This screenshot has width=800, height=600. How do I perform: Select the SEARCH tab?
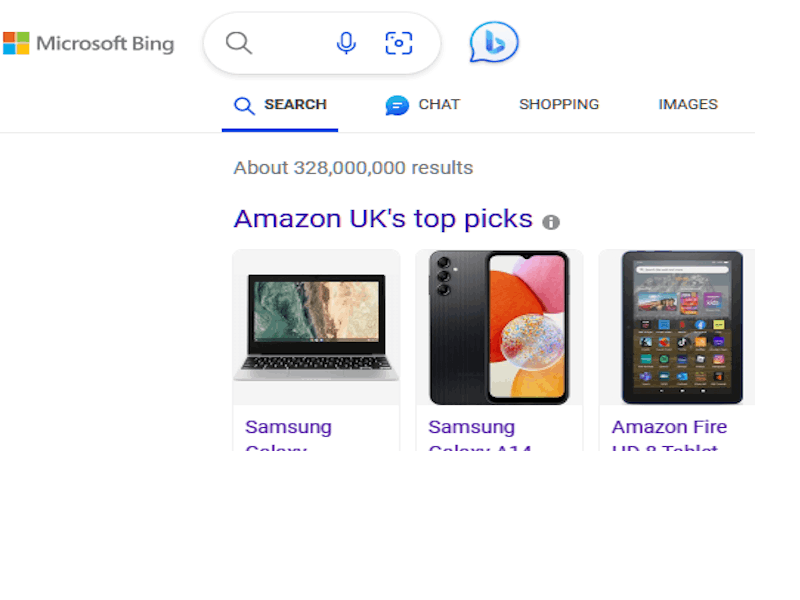pos(295,104)
